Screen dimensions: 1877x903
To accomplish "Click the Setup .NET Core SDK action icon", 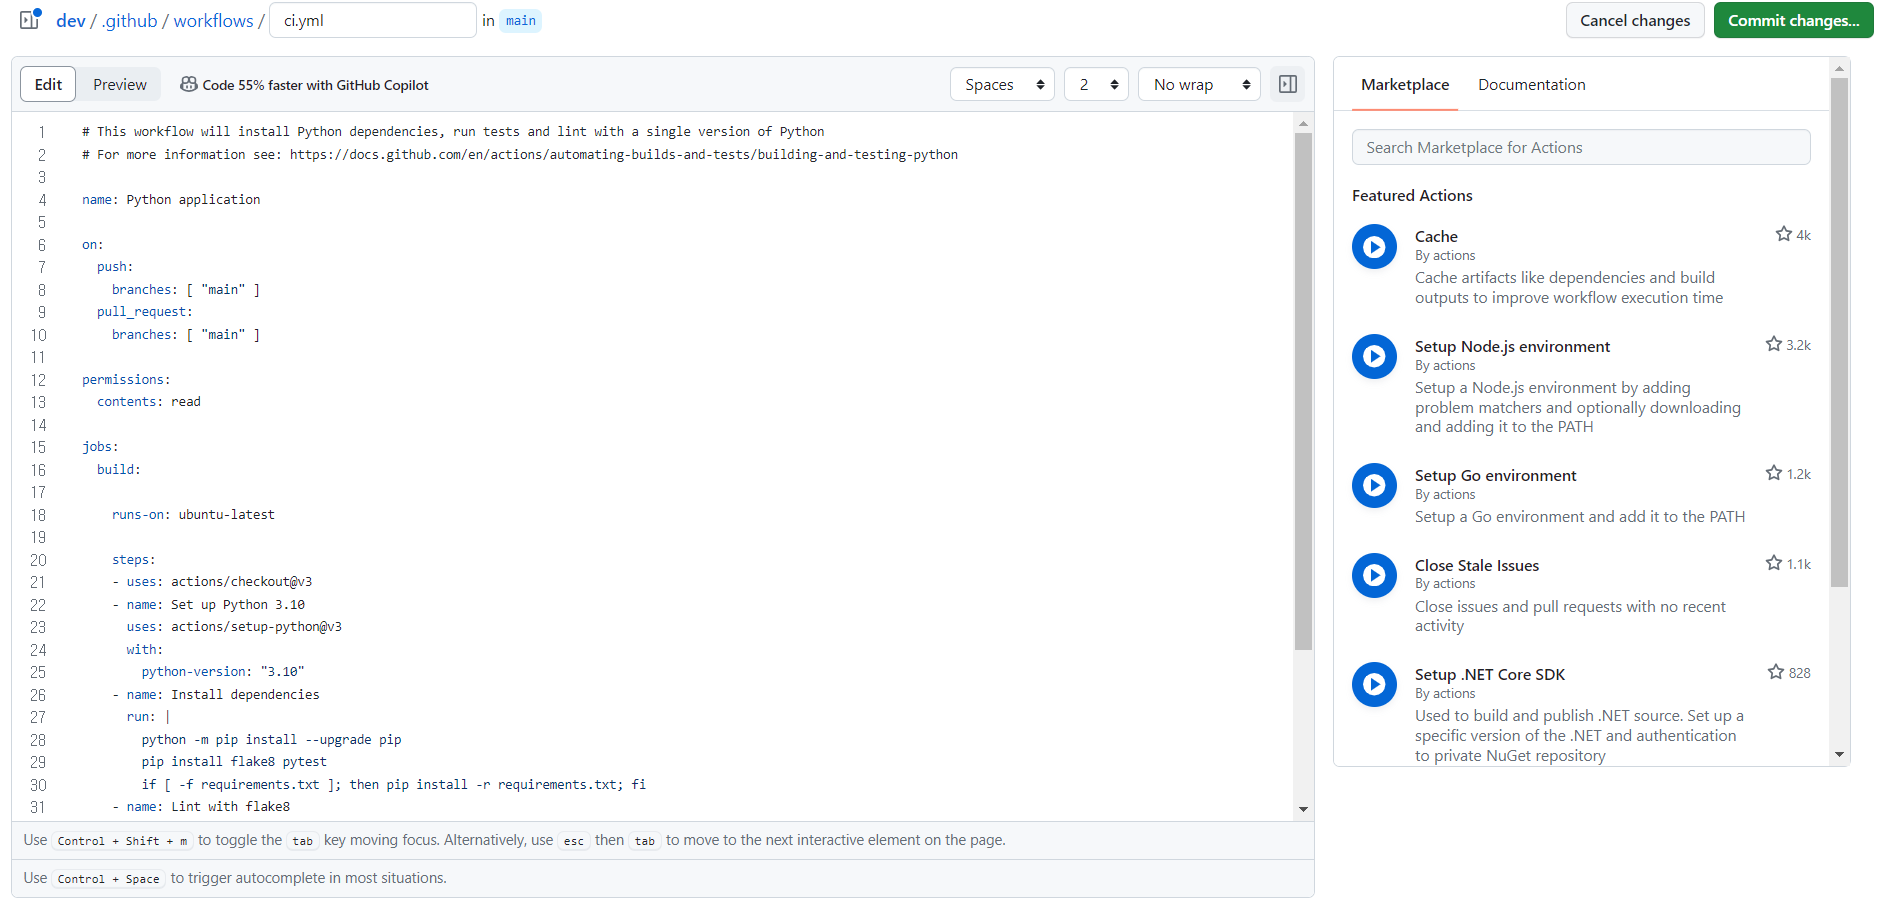I will [1374, 684].
